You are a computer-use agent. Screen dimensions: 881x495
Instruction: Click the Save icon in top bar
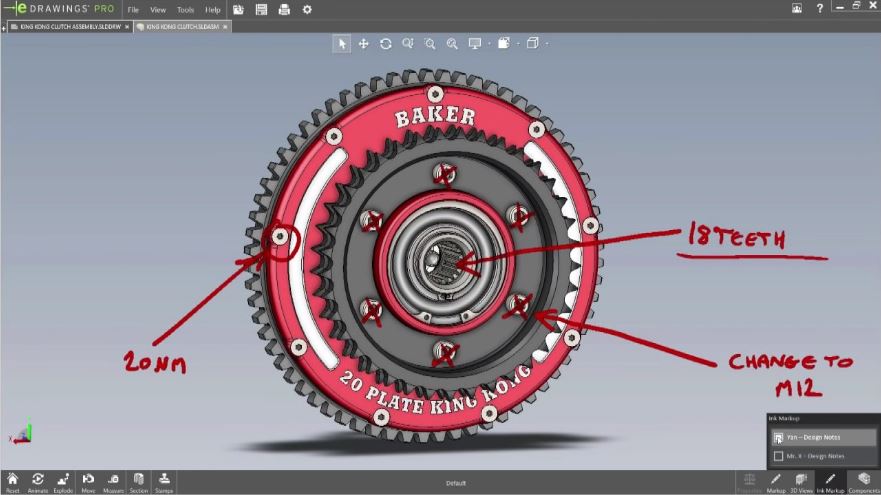point(261,10)
